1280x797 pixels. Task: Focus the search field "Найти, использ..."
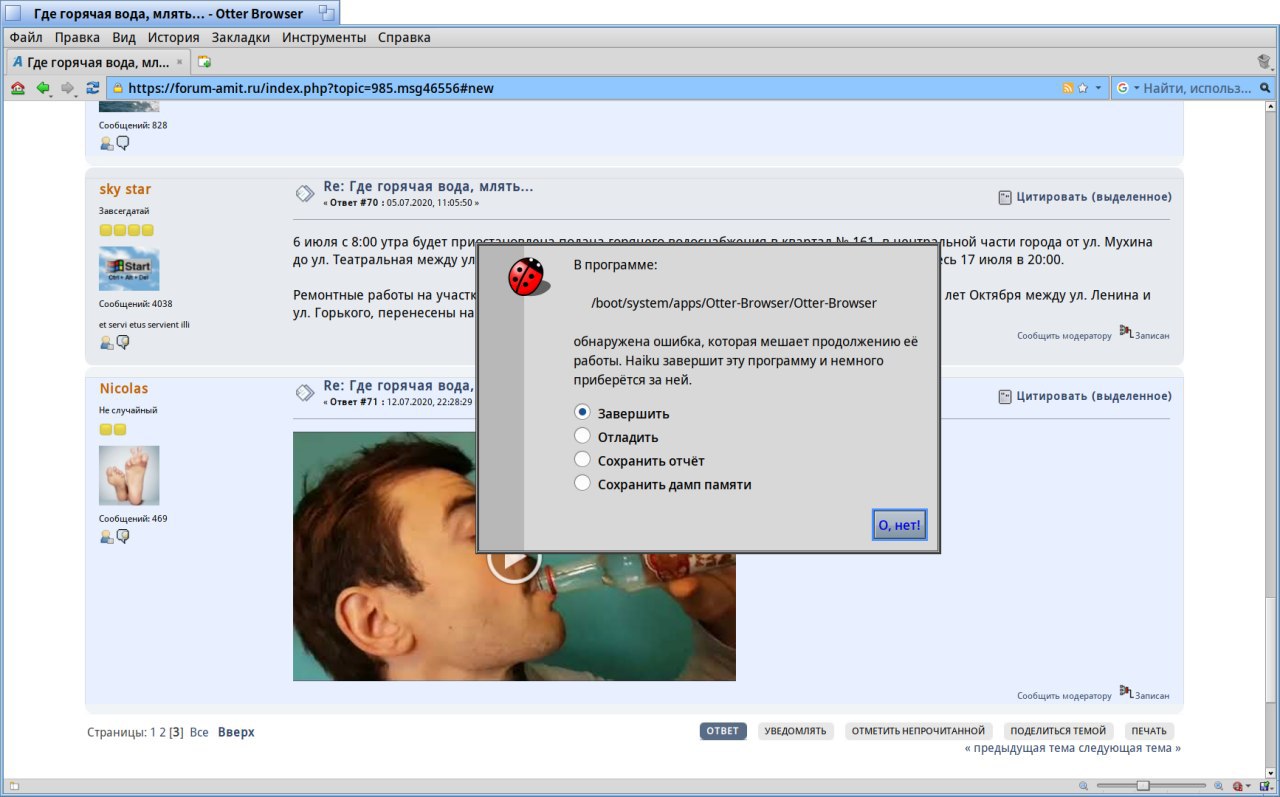(1198, 88)
